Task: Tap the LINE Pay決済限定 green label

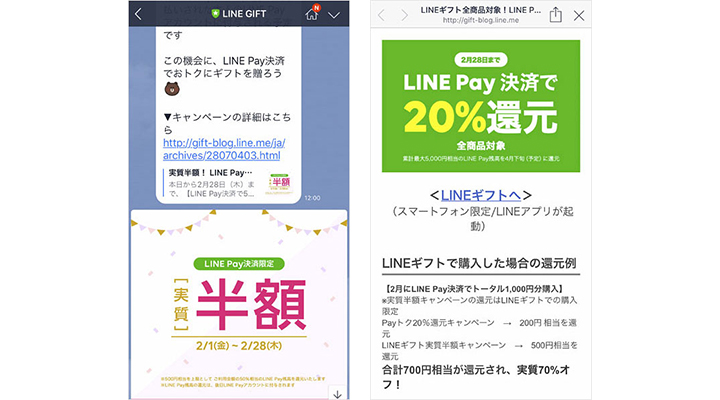Action: (239, 264)
